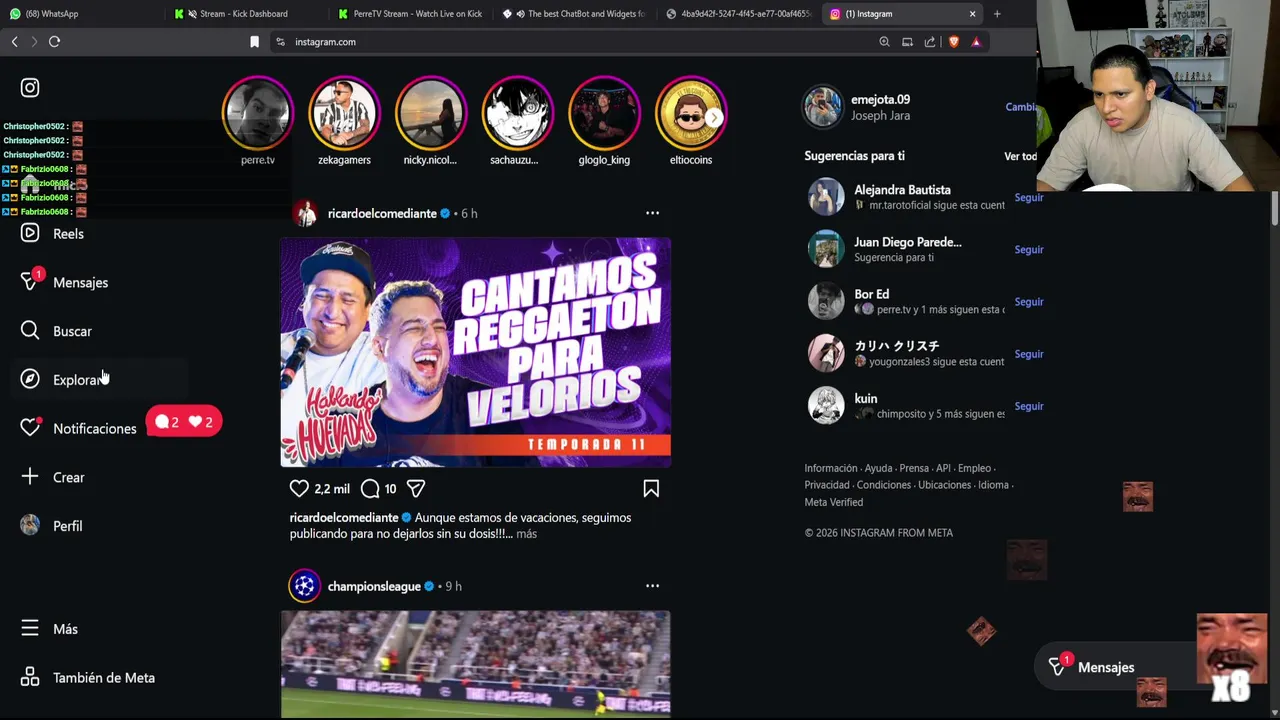
Task: Open Notificaciones heart icon
Action: pos(30,428)
